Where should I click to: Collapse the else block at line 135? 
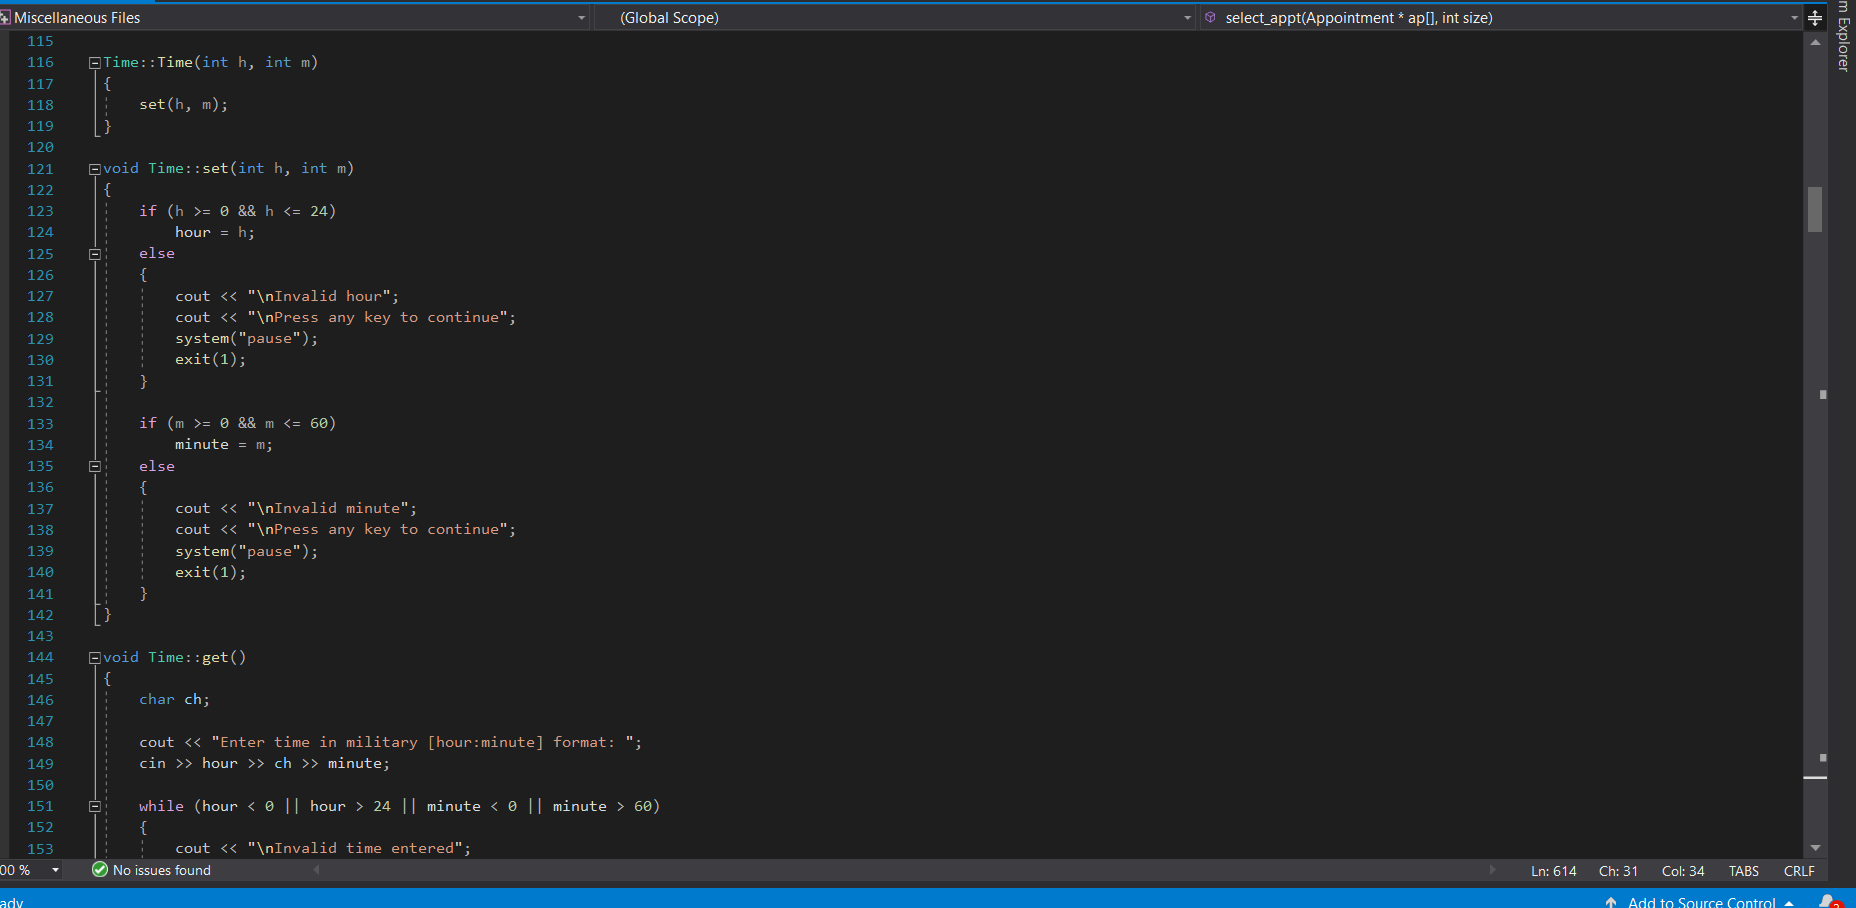point(95,466)
